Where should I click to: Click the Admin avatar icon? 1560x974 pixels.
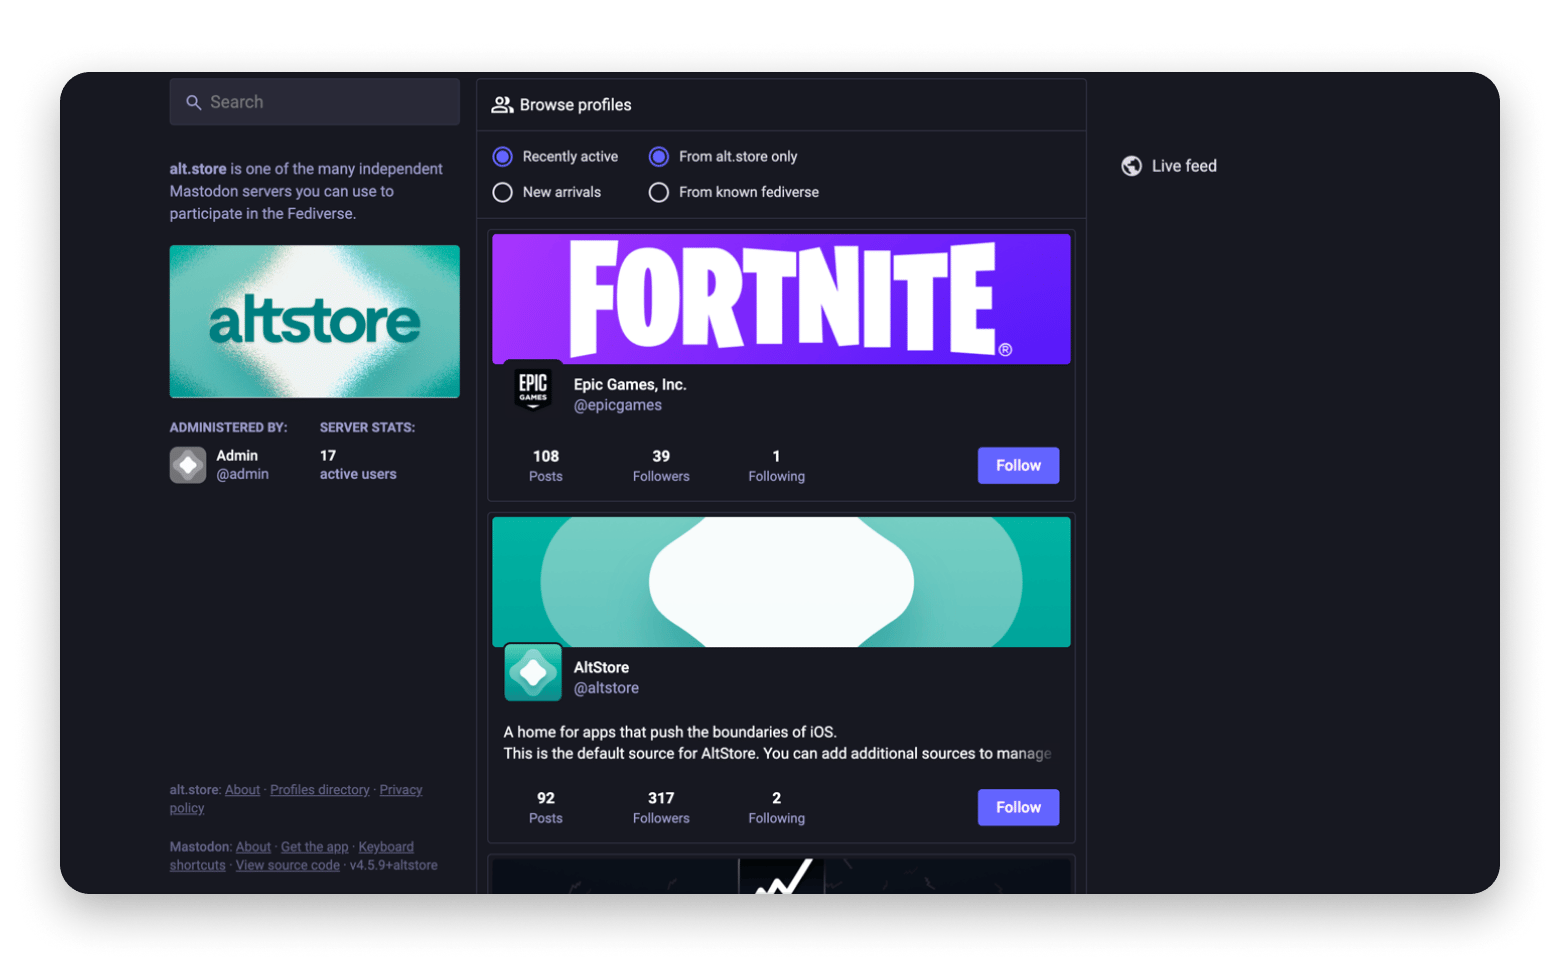(188, 465)
